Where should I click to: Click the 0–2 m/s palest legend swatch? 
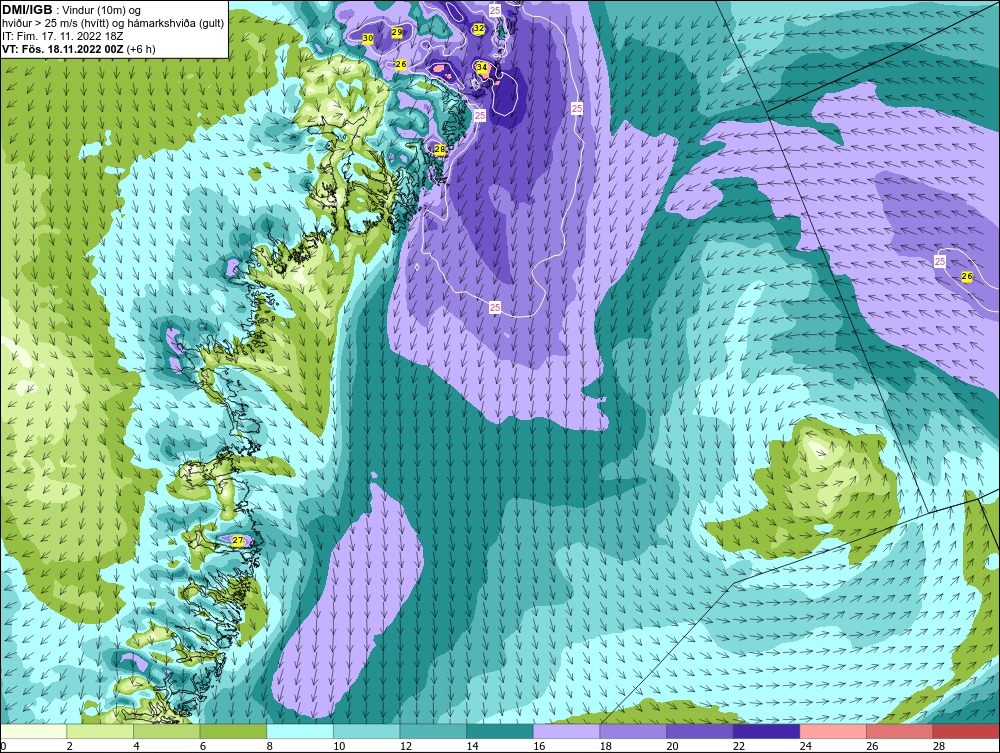[x=33, y=731]
